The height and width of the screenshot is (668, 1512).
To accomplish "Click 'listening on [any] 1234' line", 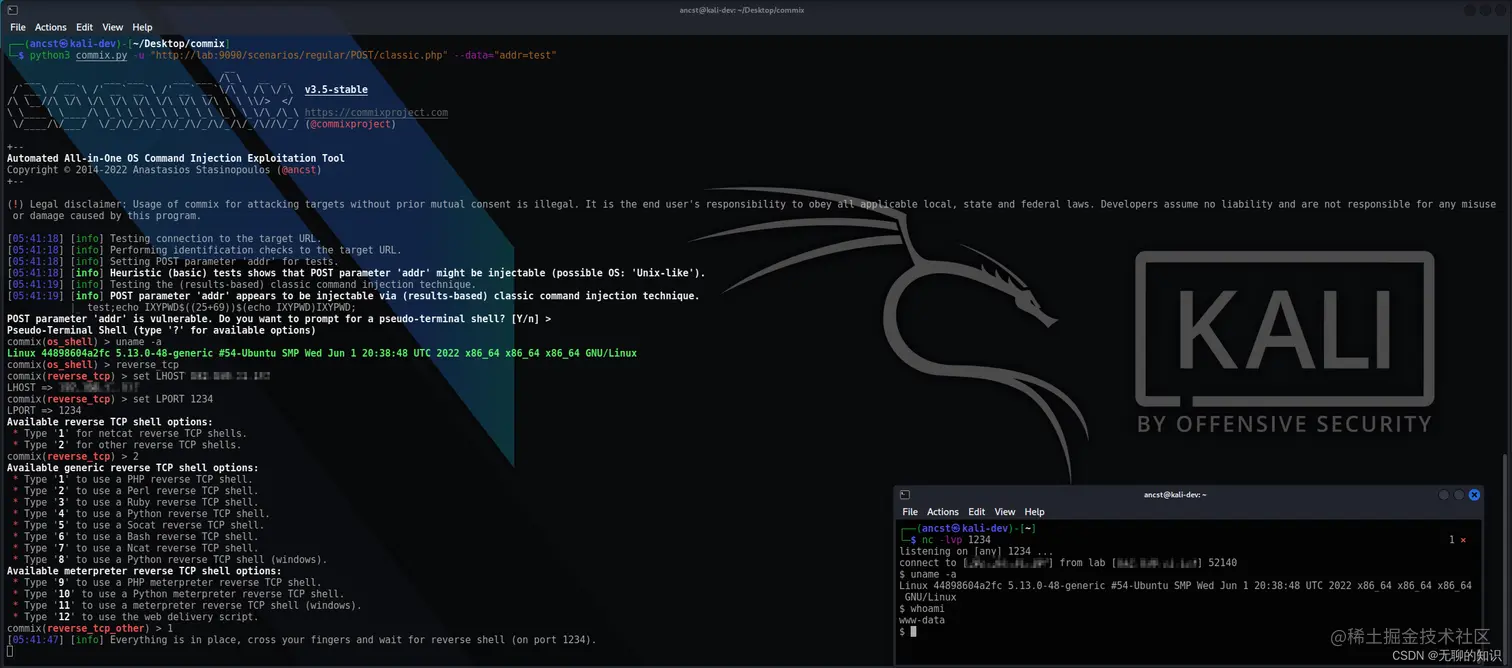I will point(977,551).
